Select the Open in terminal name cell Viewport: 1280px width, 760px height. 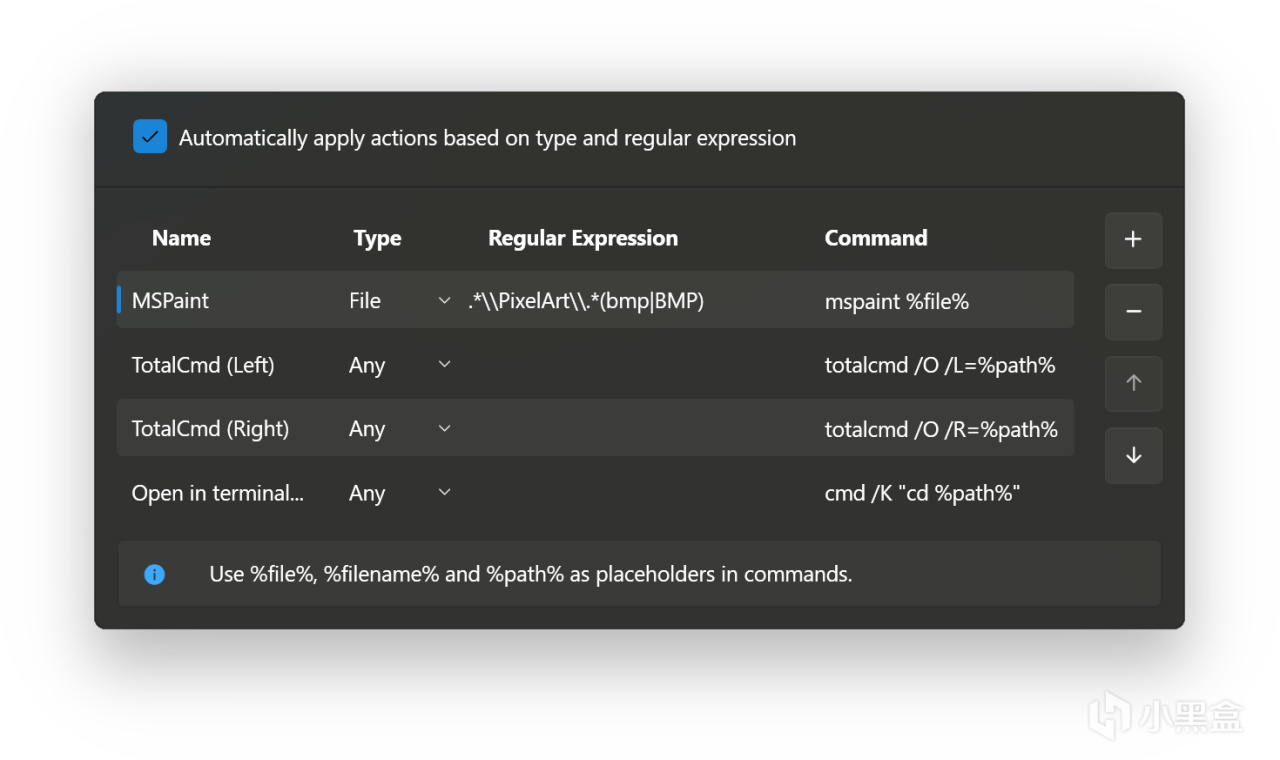[x=217, y=493]
